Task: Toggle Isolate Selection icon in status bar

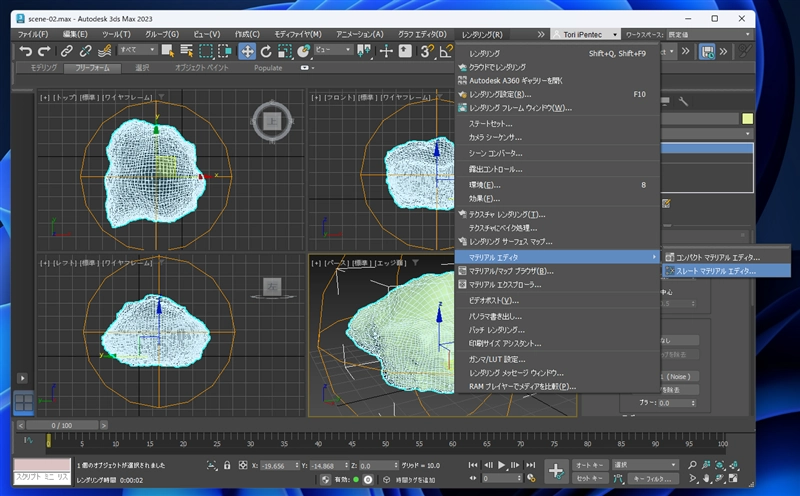Action: click(x=211, y=465)
